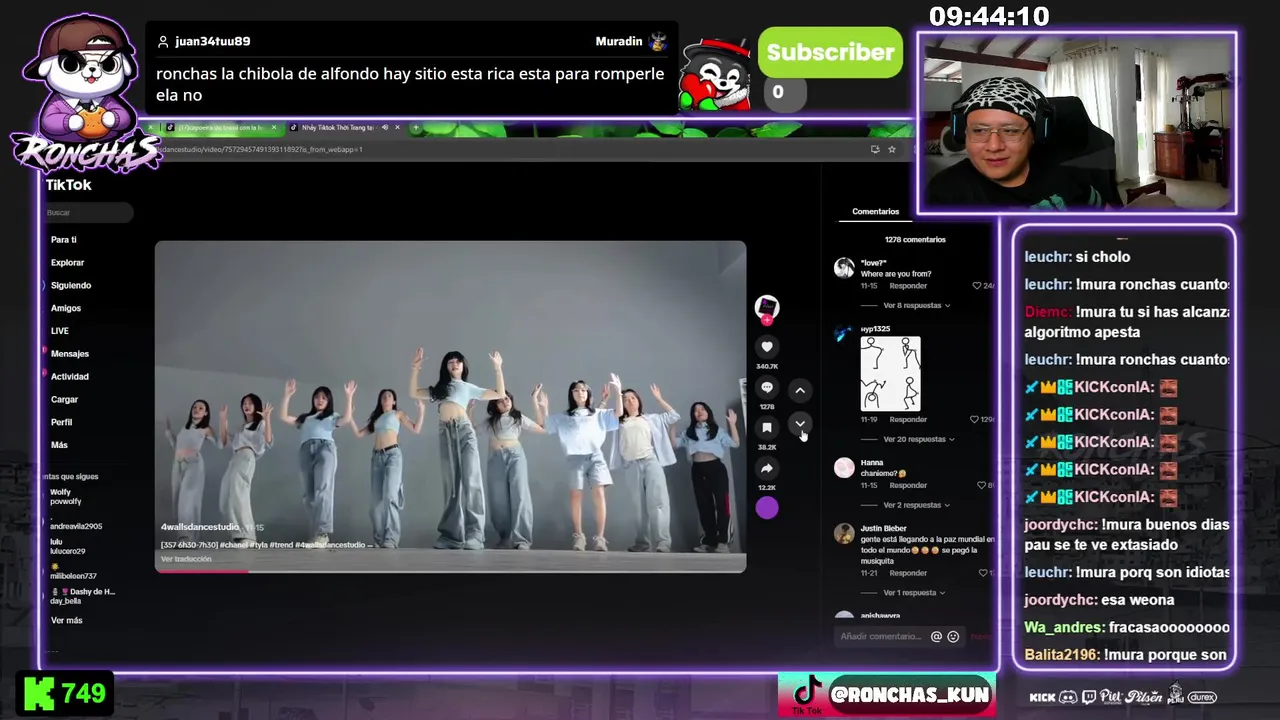The width and height of the screenshot is (1280, 720).
Task: Click "Ver traducción" under caption
Action: point(186,559)
